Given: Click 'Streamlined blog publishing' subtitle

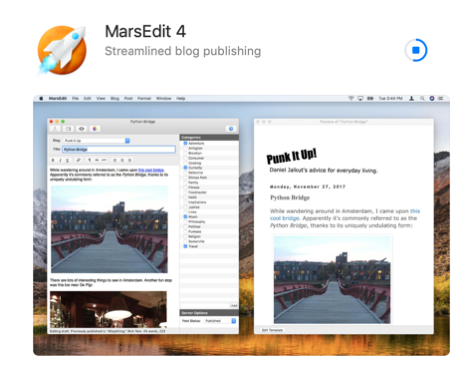Looking at the screenshot, I should pyautogui.click(x=183, y=51).
